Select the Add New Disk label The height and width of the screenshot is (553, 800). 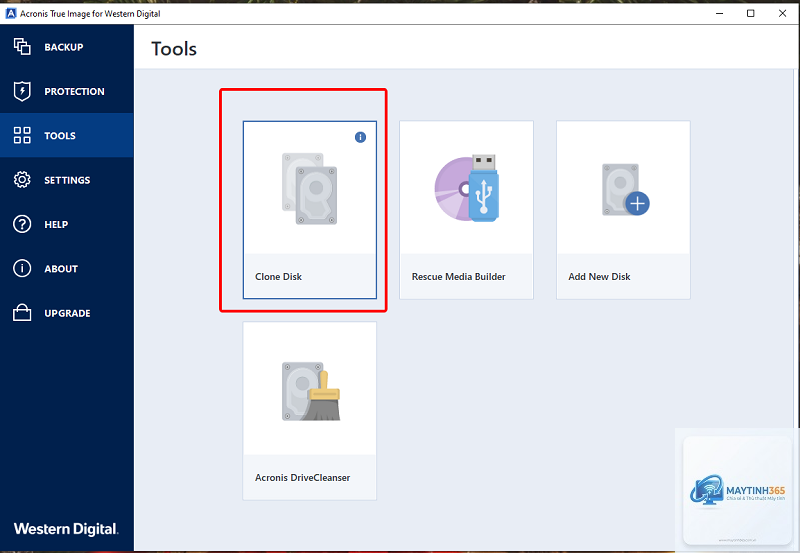coord(599,276)
